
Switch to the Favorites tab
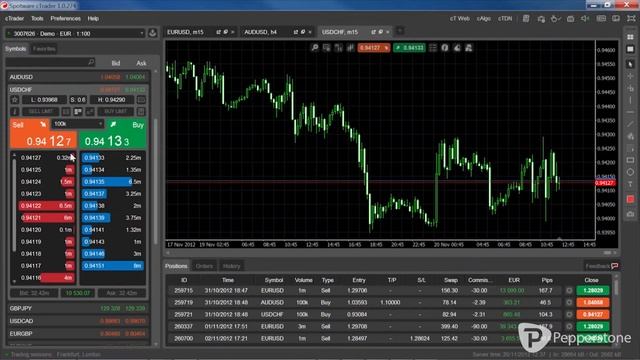click(44, 49)
